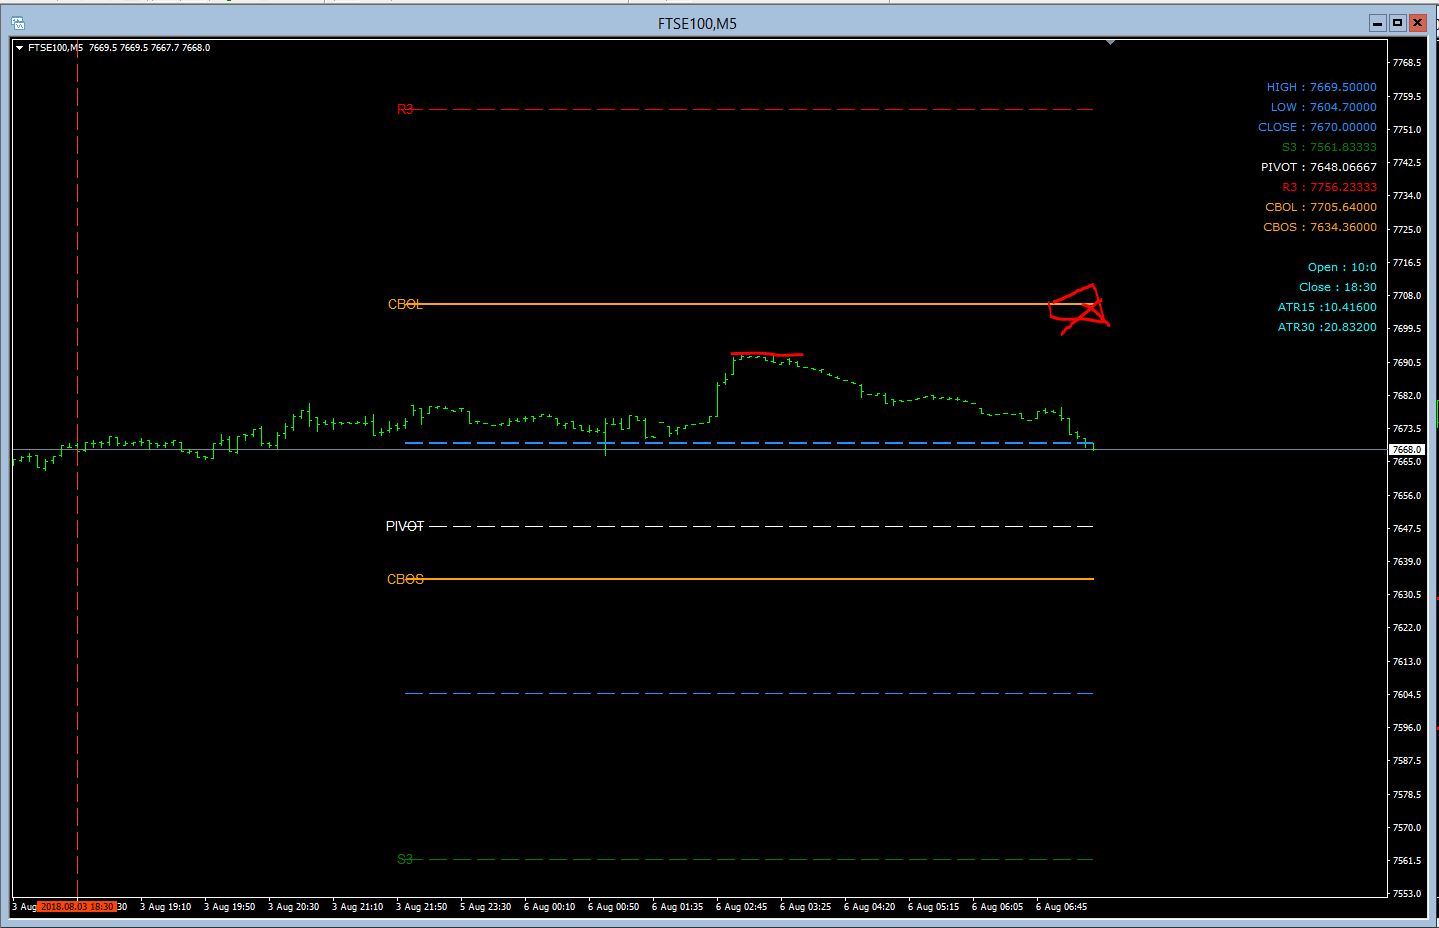Minimize the FTSE100,M5 chart window
The height and width of the screenshot is (928, 1439).
pos(1378,22)
